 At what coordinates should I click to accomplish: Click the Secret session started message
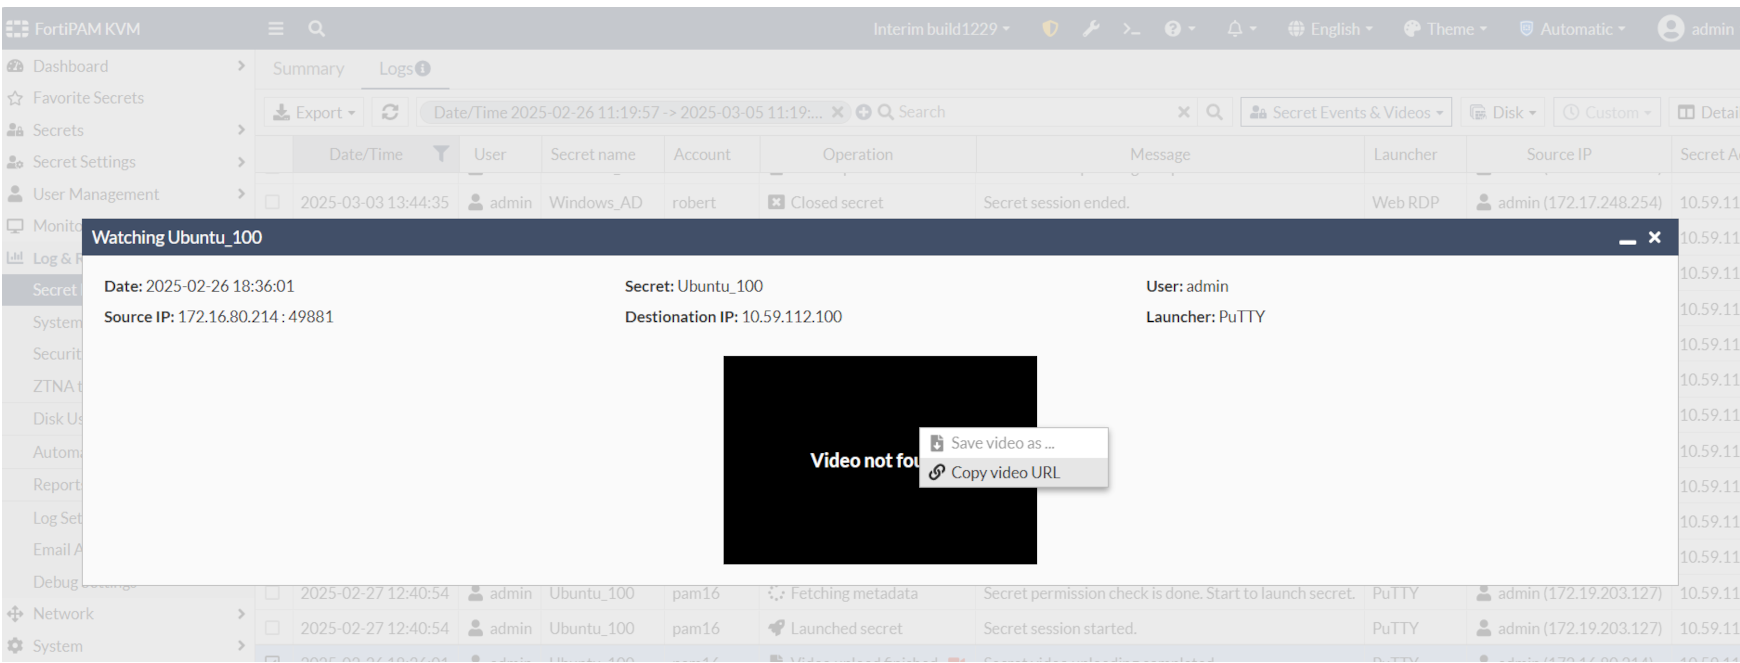coord(1059,628)
